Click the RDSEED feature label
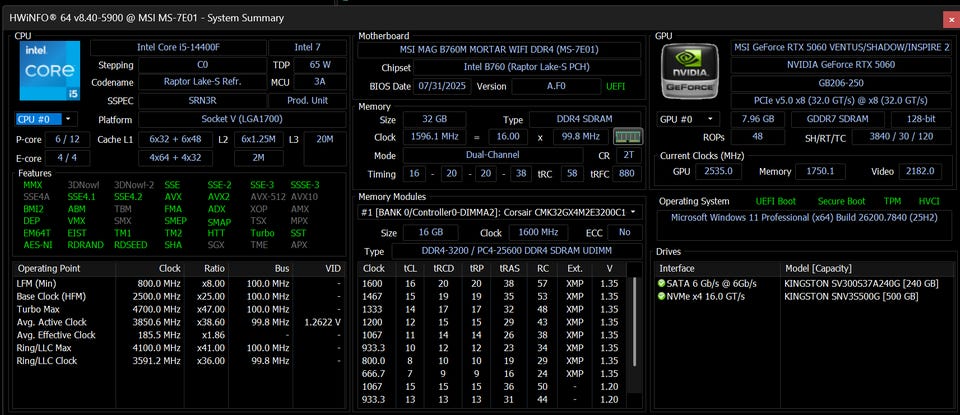Screen dimensions: 960x415 [130, 245]
